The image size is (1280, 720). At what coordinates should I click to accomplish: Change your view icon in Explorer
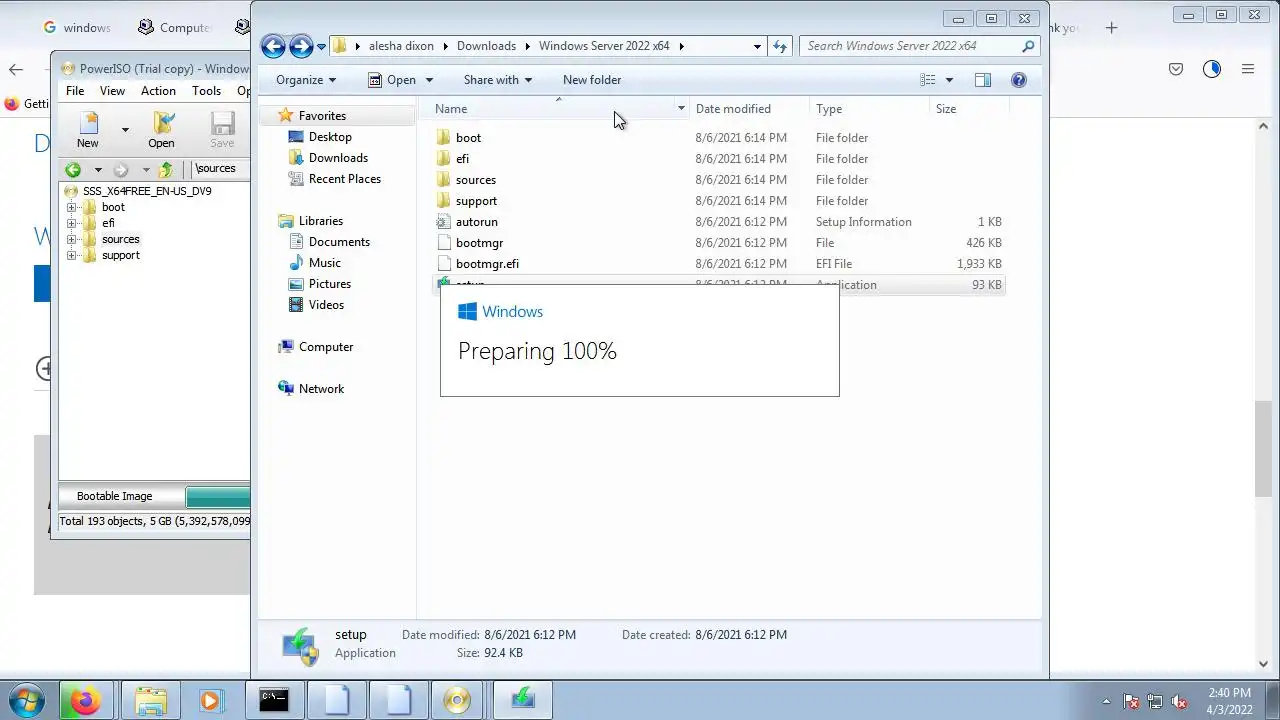click(x=928, y=80)
